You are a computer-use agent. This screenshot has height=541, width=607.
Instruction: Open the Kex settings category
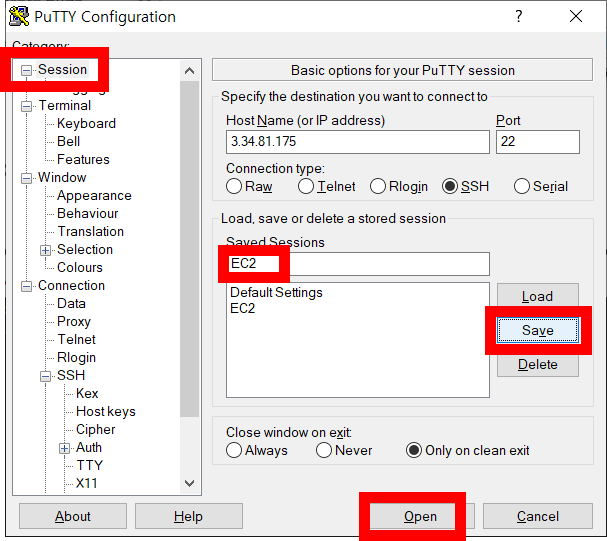87,393
